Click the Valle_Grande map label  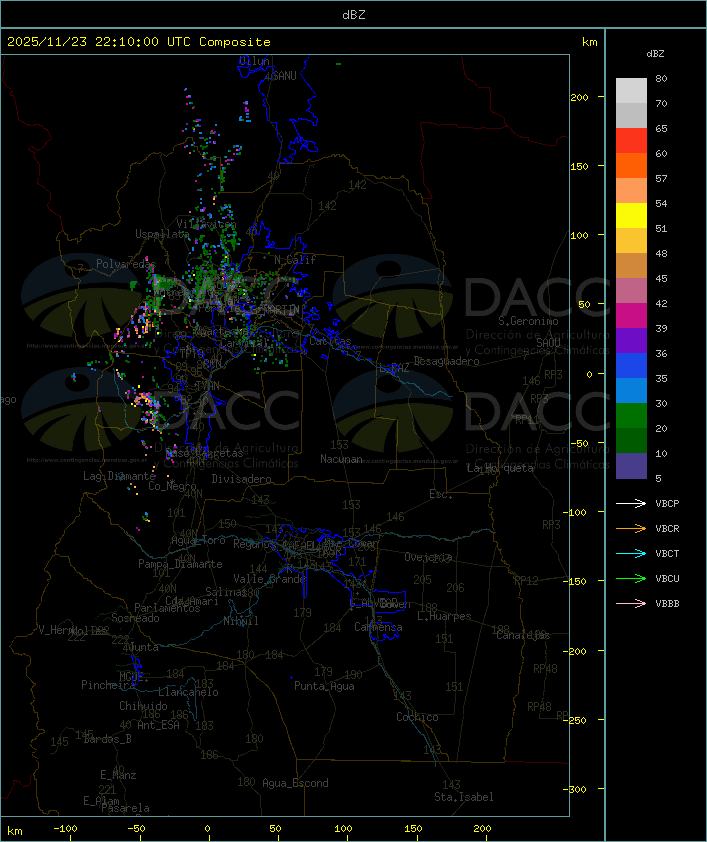pyautogui.click(x=269, y=579)
